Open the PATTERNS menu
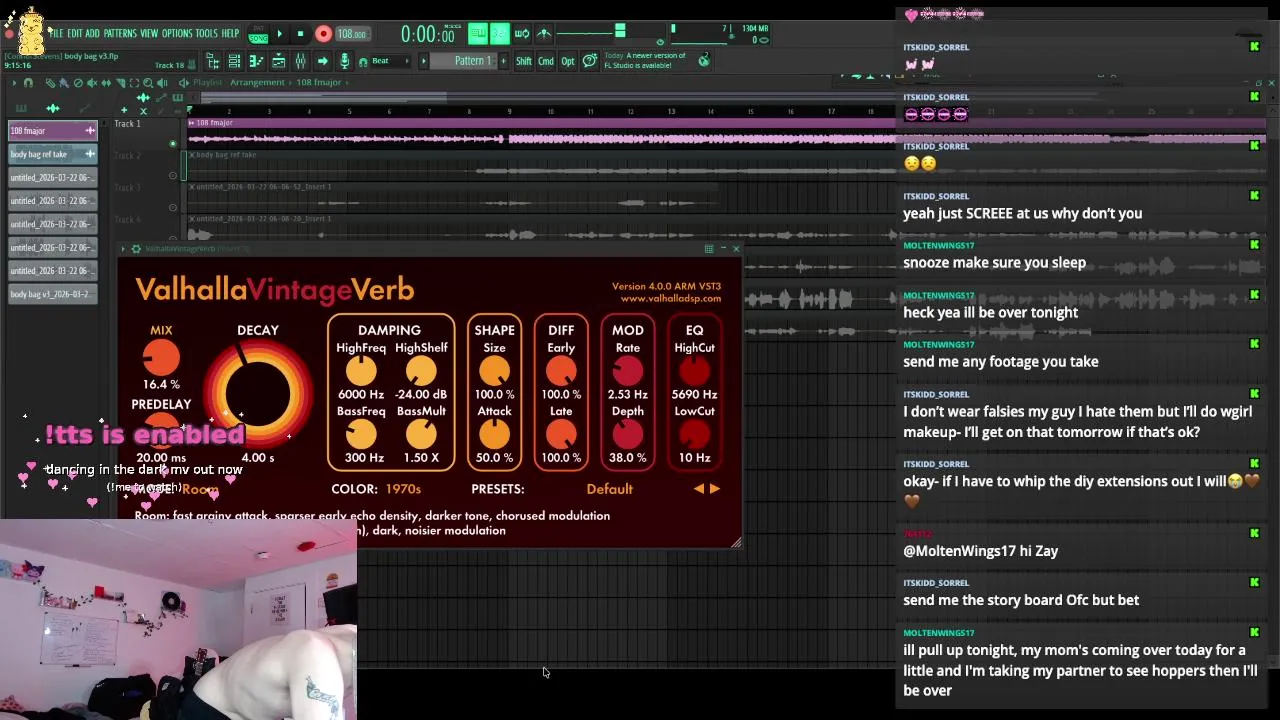Image resolution: width=1280 pixels, height=720 pixels. click(120, 34)
